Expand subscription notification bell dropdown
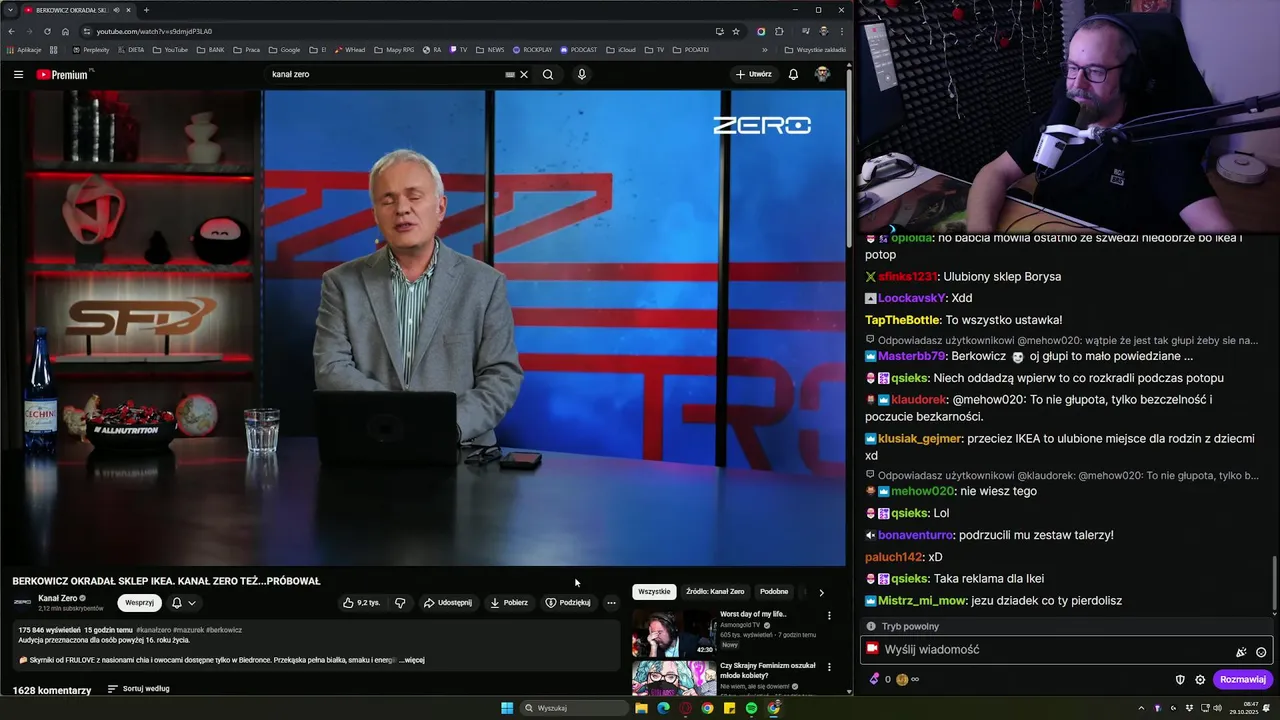The image size is (1280, 720). click(x=183, y=603)
